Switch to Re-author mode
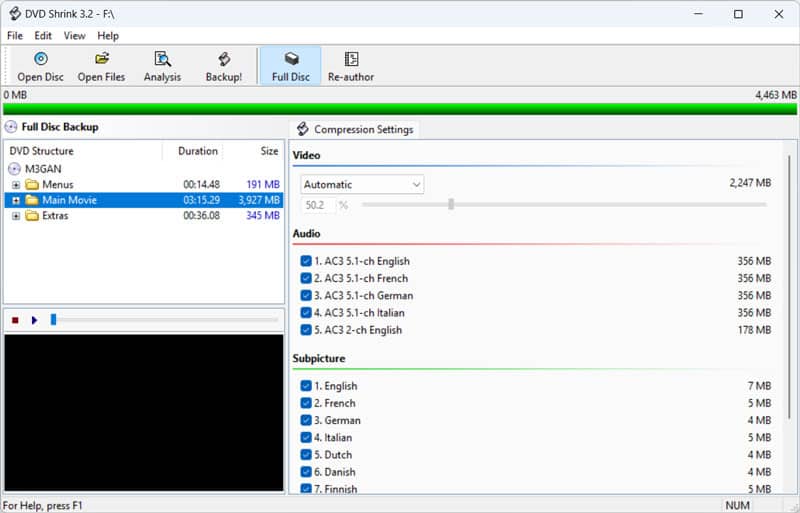 click(351, 60)
